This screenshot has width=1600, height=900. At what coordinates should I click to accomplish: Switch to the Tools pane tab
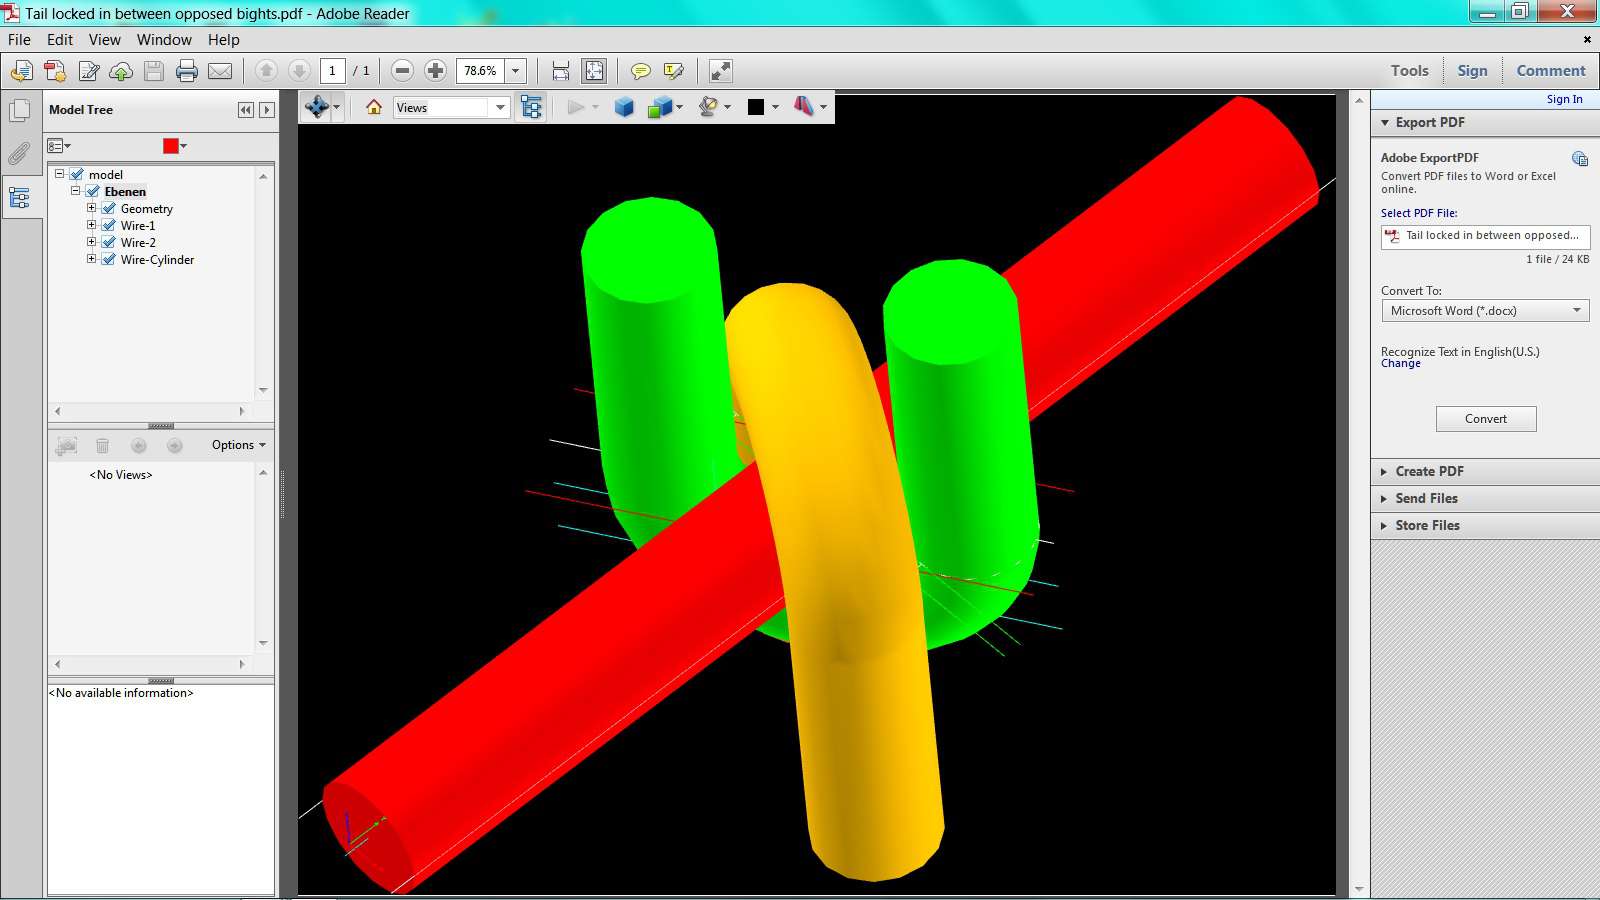(x=1409, y=71)
